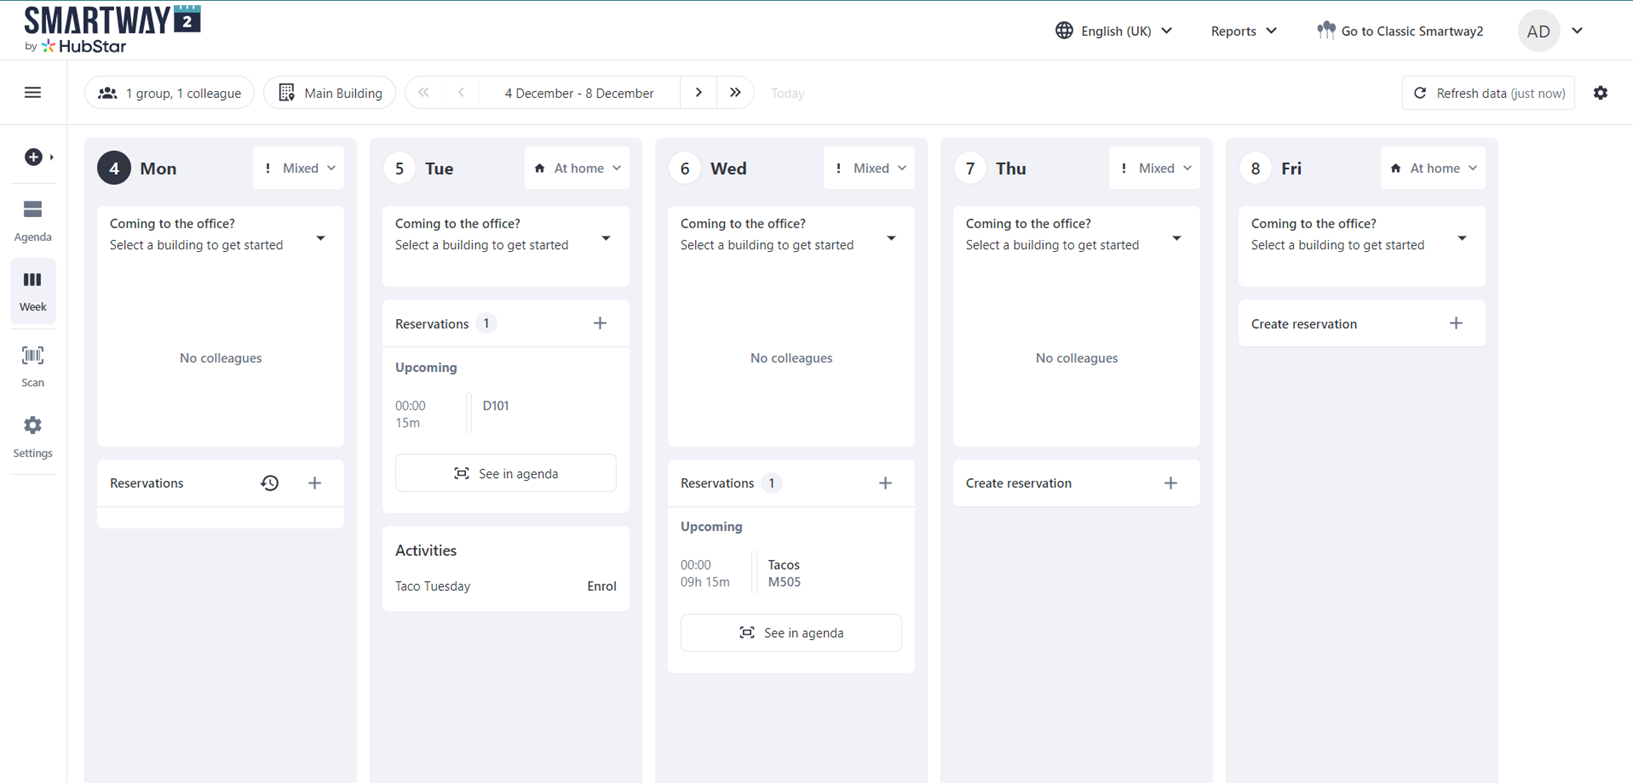Click the Refresh data button

1488,93
